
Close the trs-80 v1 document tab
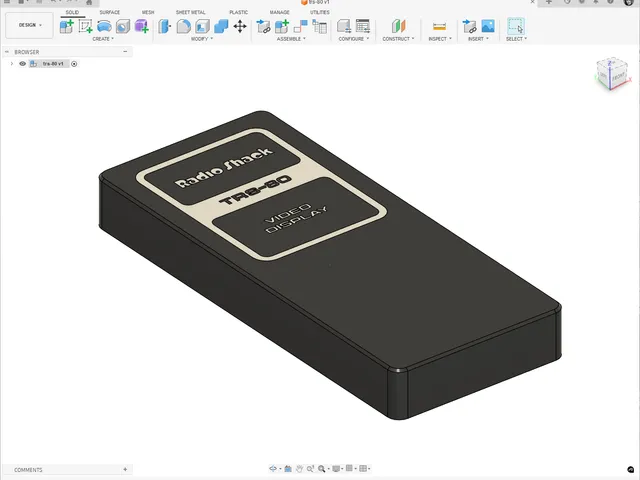[532, 2]
